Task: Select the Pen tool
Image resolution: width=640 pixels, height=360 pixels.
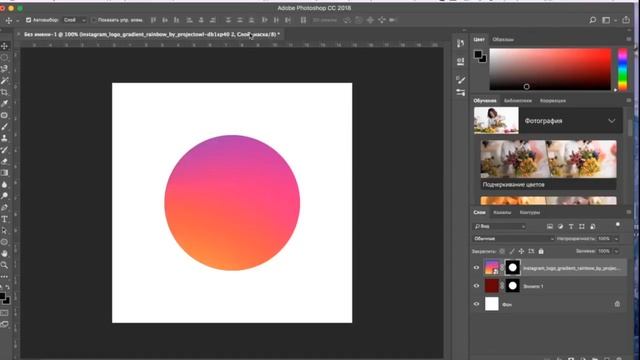Action: 4,208
